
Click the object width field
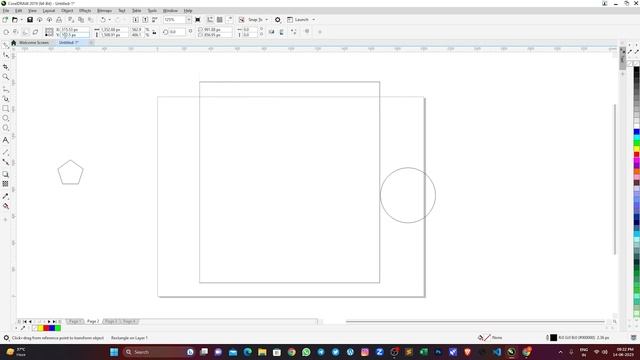click(114, 30)
